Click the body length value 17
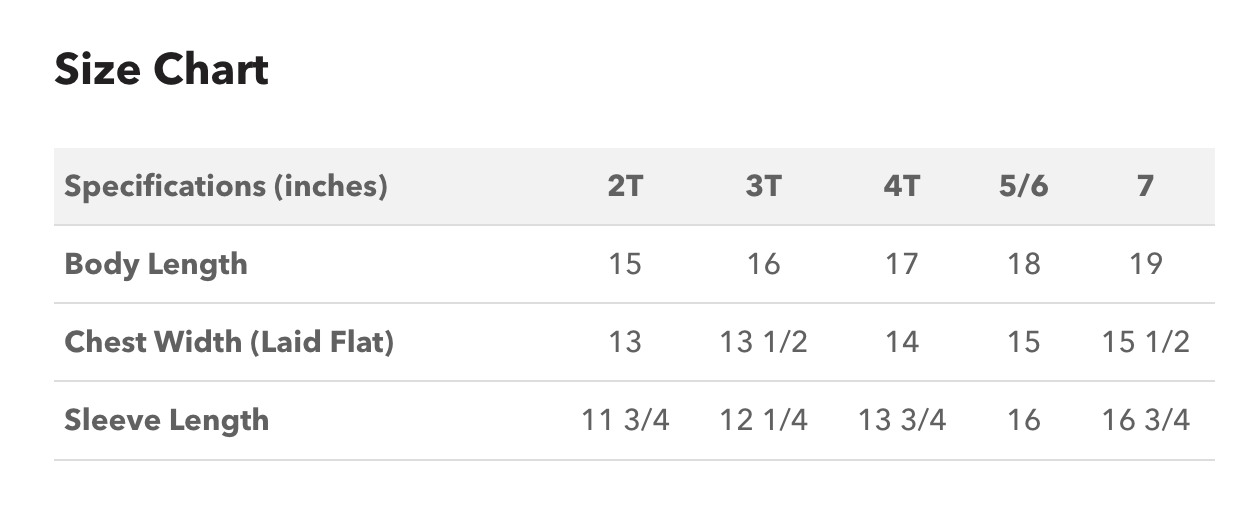The width and height of the screenshot is (1250, 518). [901, 264]
